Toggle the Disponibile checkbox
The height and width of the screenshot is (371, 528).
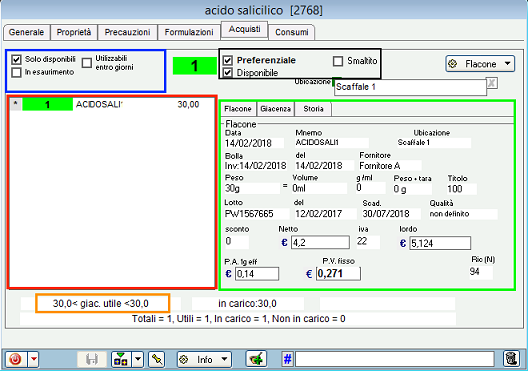228,72
